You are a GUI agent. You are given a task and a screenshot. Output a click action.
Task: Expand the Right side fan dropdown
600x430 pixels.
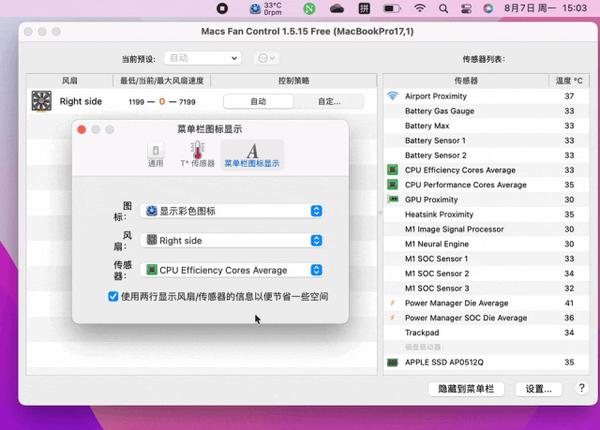click(x=232, y=240)
